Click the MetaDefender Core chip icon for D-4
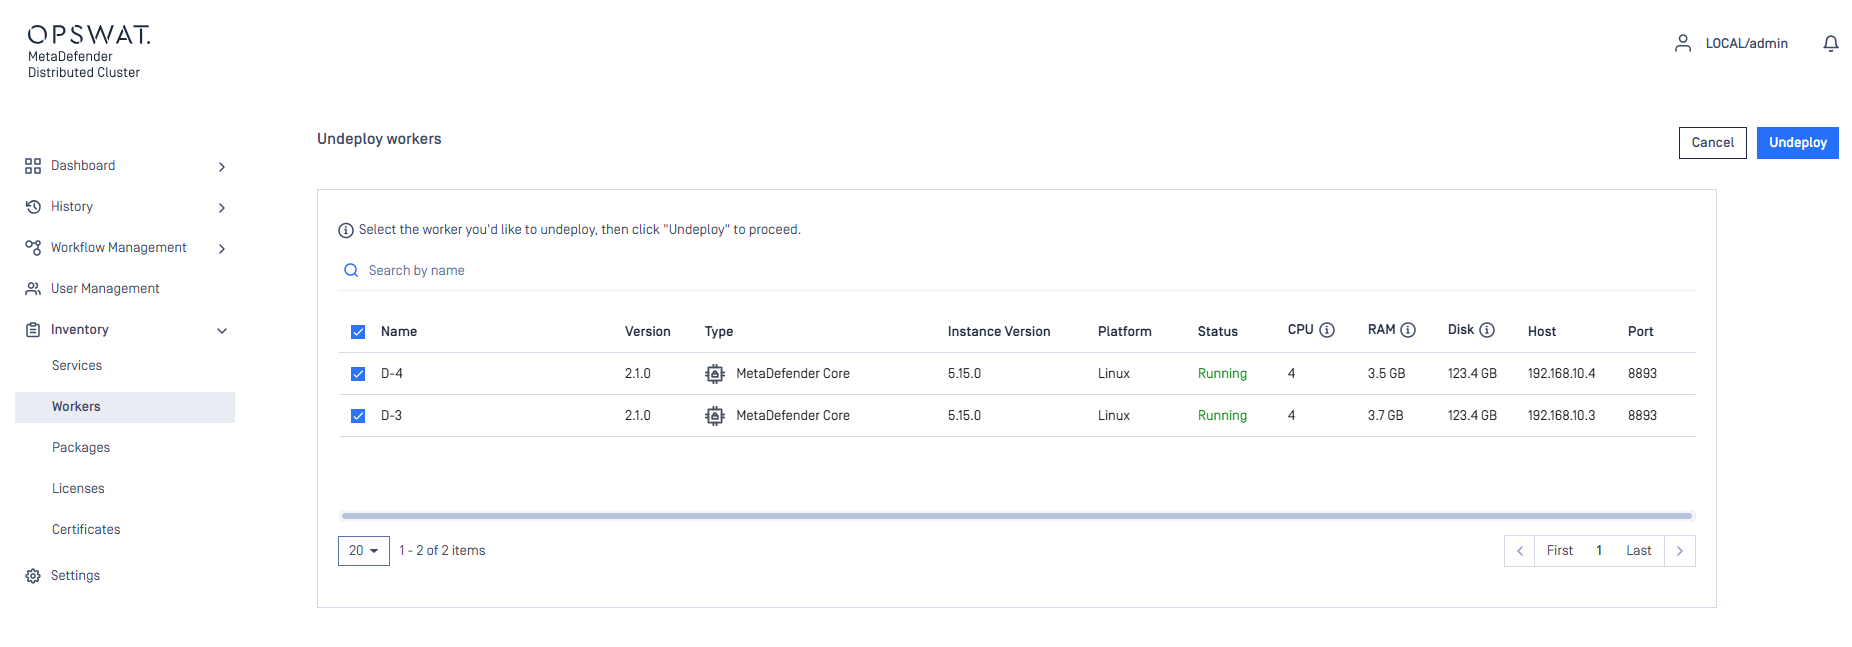Screen dimensions: 1852x647 coord(715,374)
